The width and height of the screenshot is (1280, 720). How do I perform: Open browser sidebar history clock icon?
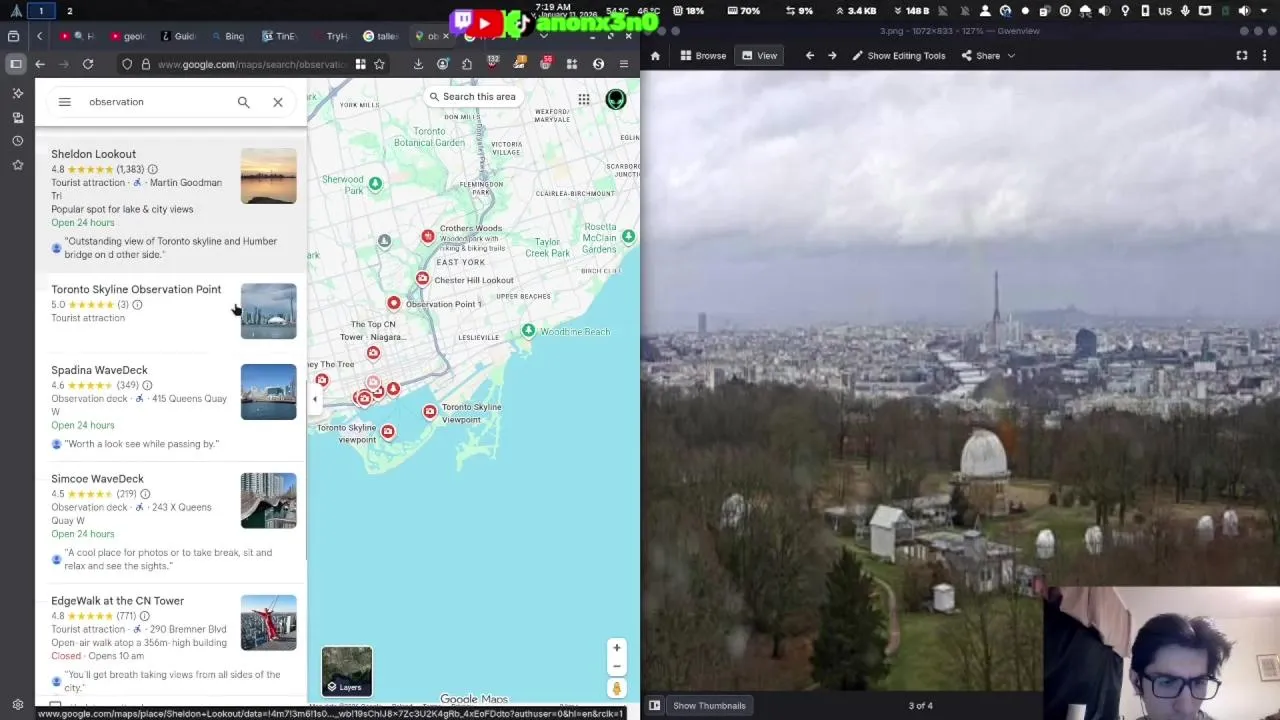coord(17,141)
